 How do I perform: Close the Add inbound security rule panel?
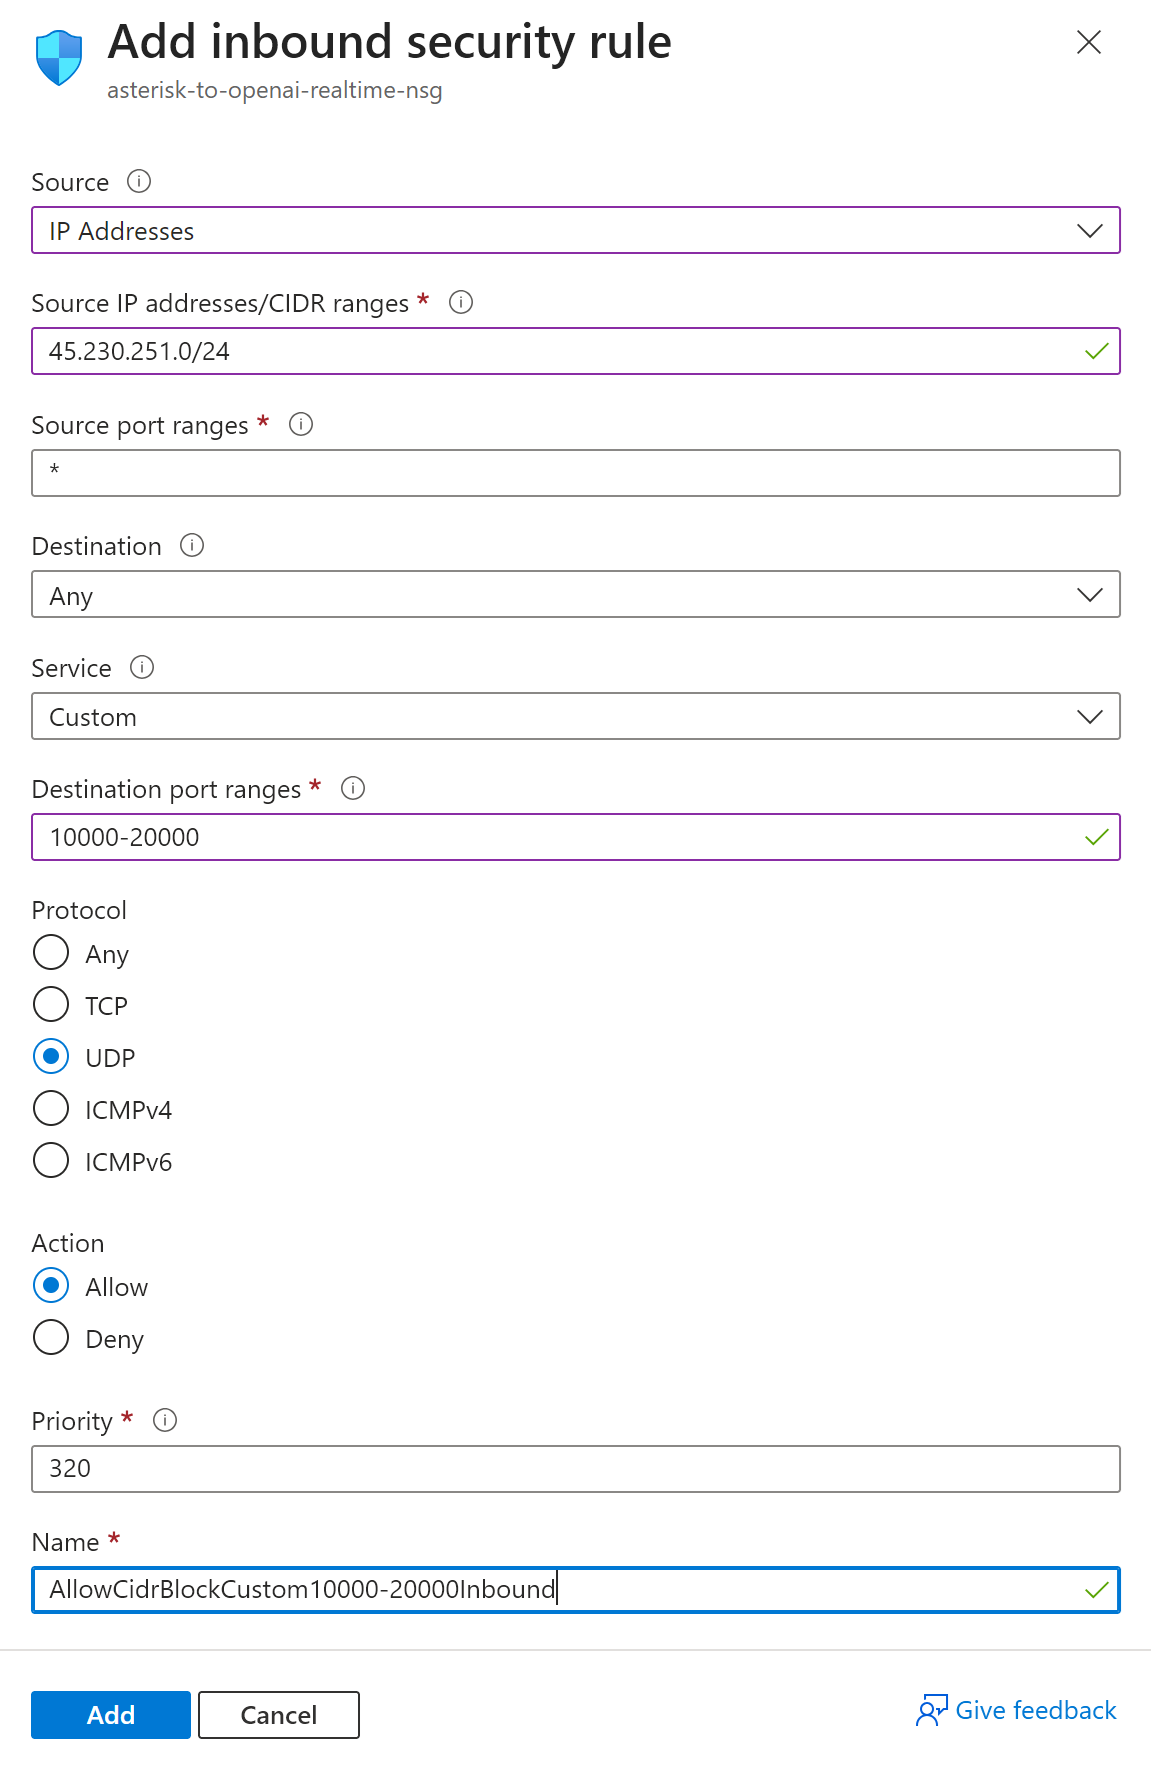click(x=1088, y=42)
